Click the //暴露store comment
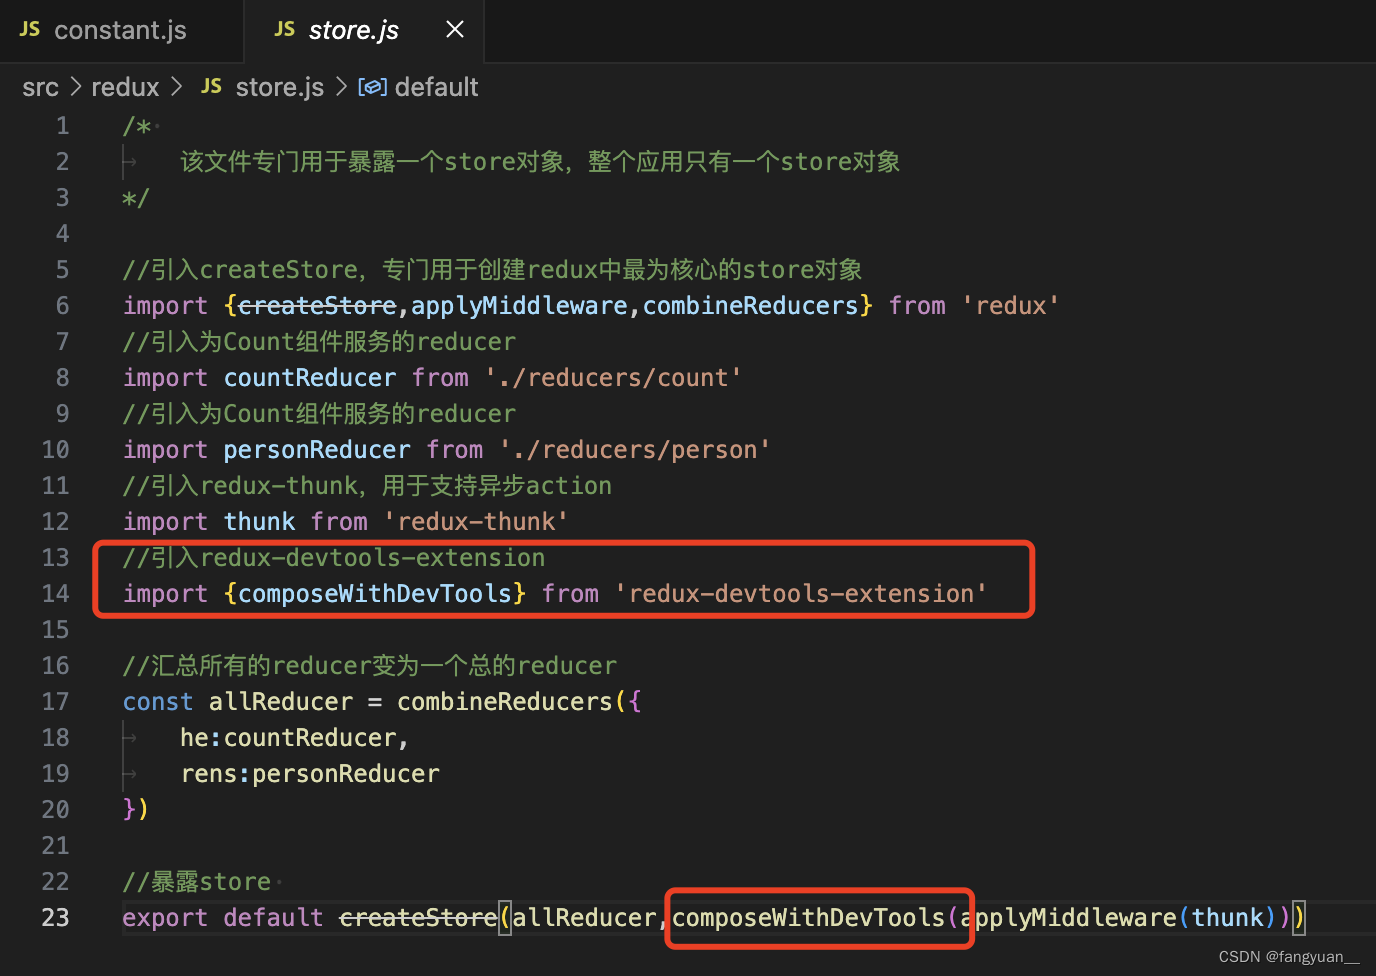 point(197,882)
